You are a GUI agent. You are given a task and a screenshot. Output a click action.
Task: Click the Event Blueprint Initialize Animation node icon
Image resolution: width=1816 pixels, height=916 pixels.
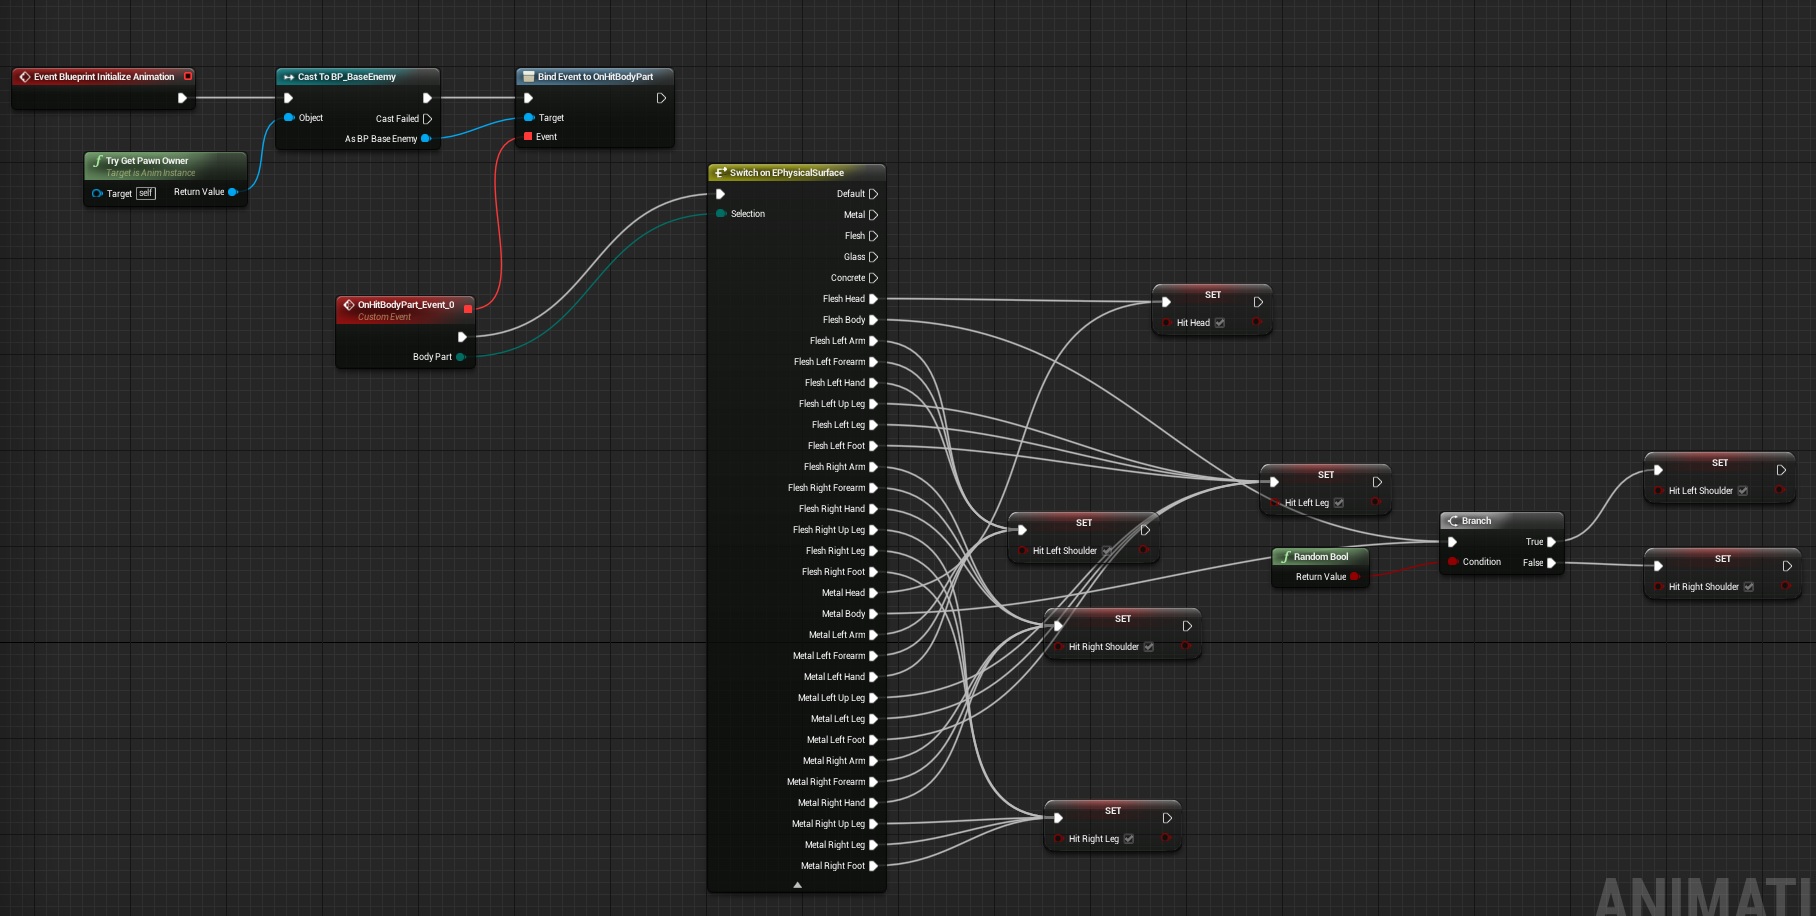tap(24, 77)
